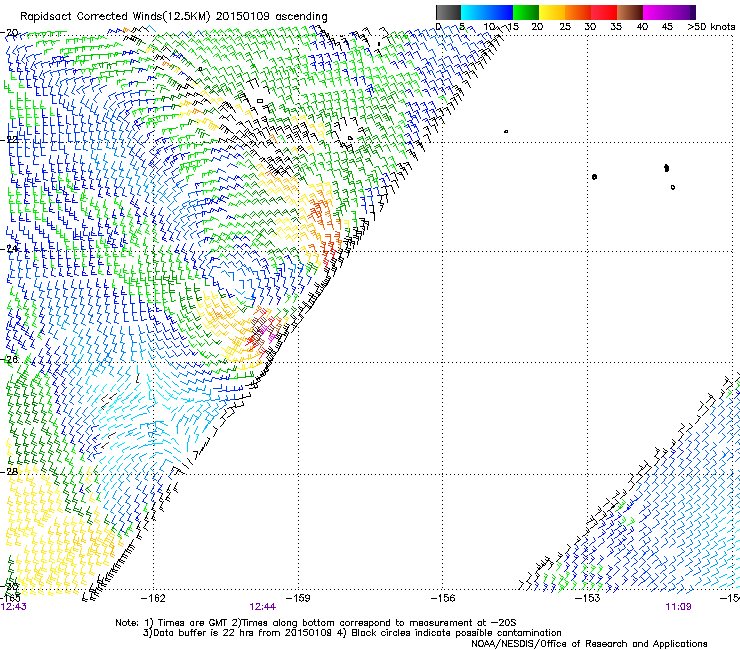Click the purple '12:43' swath time label
Image resolution: width=740 pixels, height=650 pixels.
(x=14, y=607)
